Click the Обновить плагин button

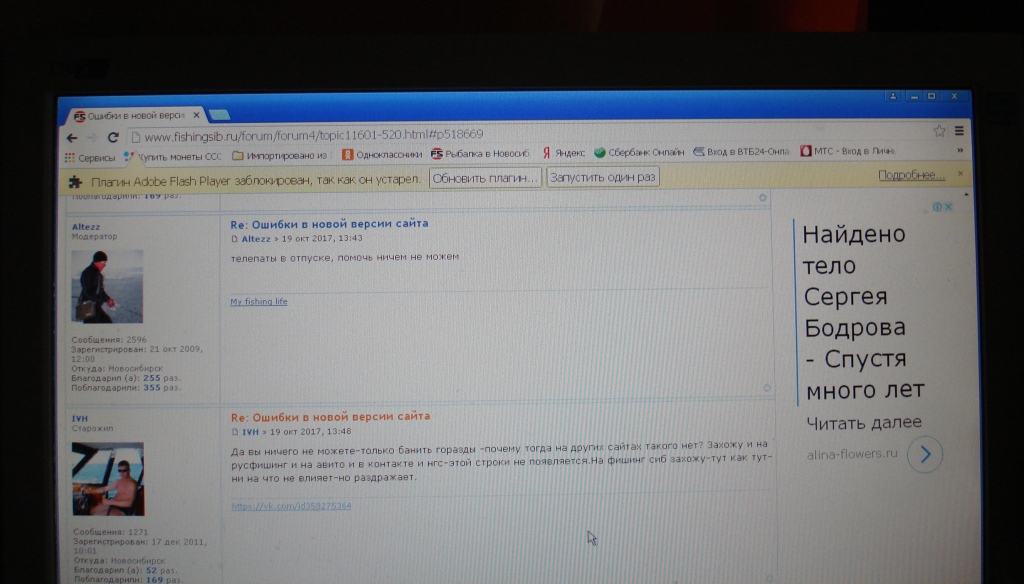[x=485, y=177]
